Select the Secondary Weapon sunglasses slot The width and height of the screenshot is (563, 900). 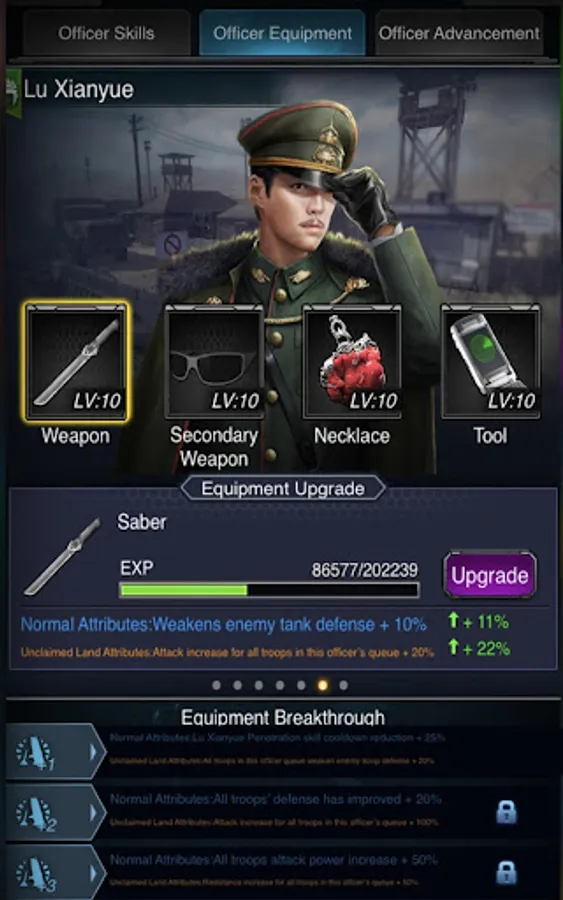(214, 362)
